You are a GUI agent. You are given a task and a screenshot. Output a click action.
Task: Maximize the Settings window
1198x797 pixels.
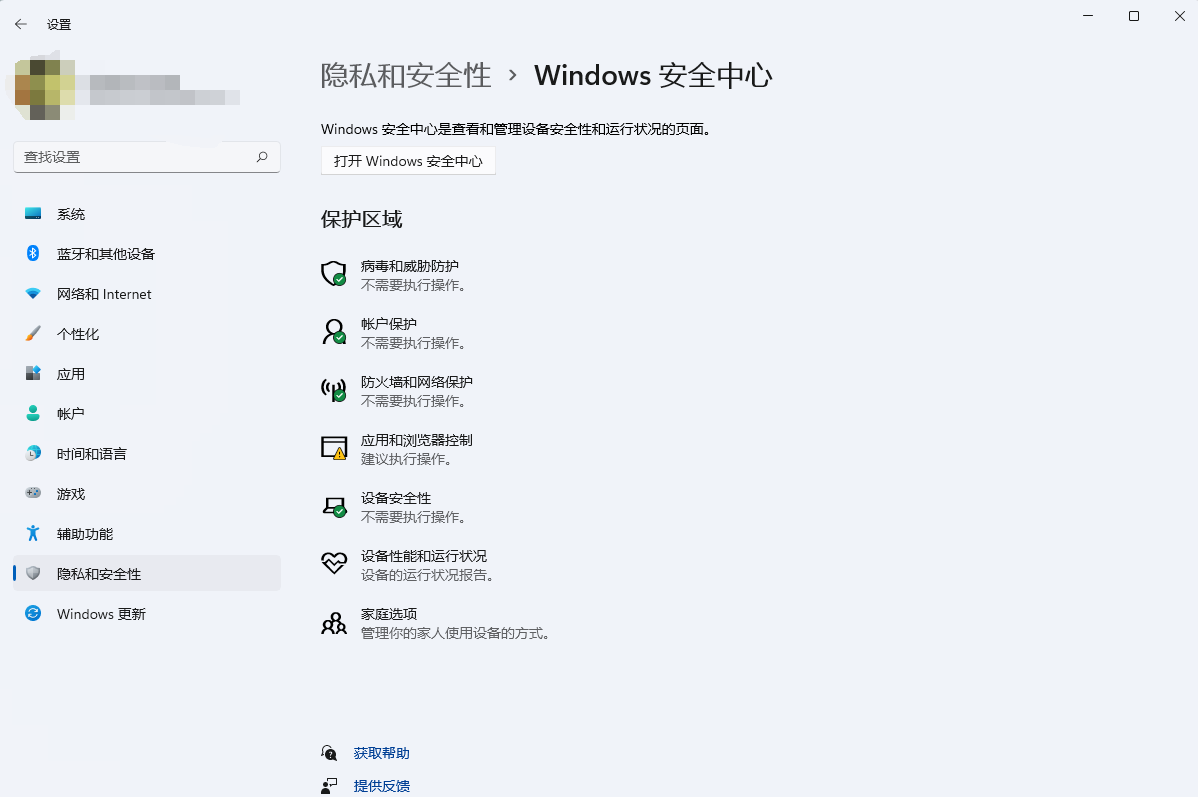tap(1134, 16)
